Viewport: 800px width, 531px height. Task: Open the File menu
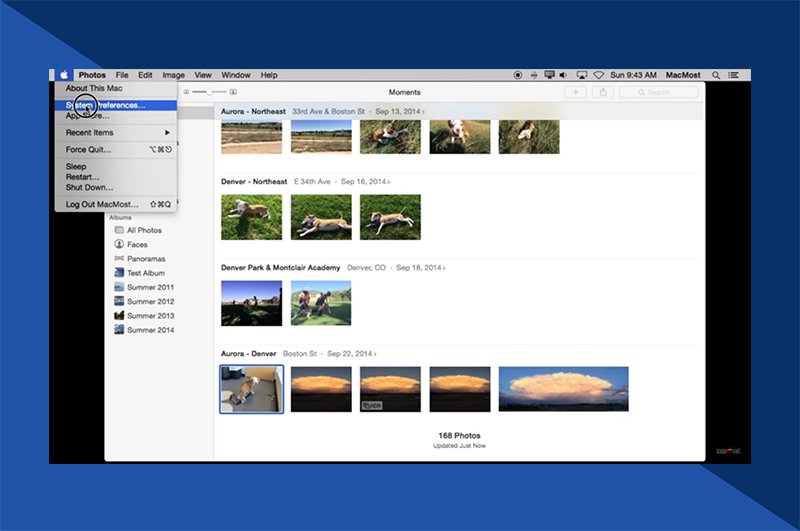pyautogui.click(x=122, y=75)
